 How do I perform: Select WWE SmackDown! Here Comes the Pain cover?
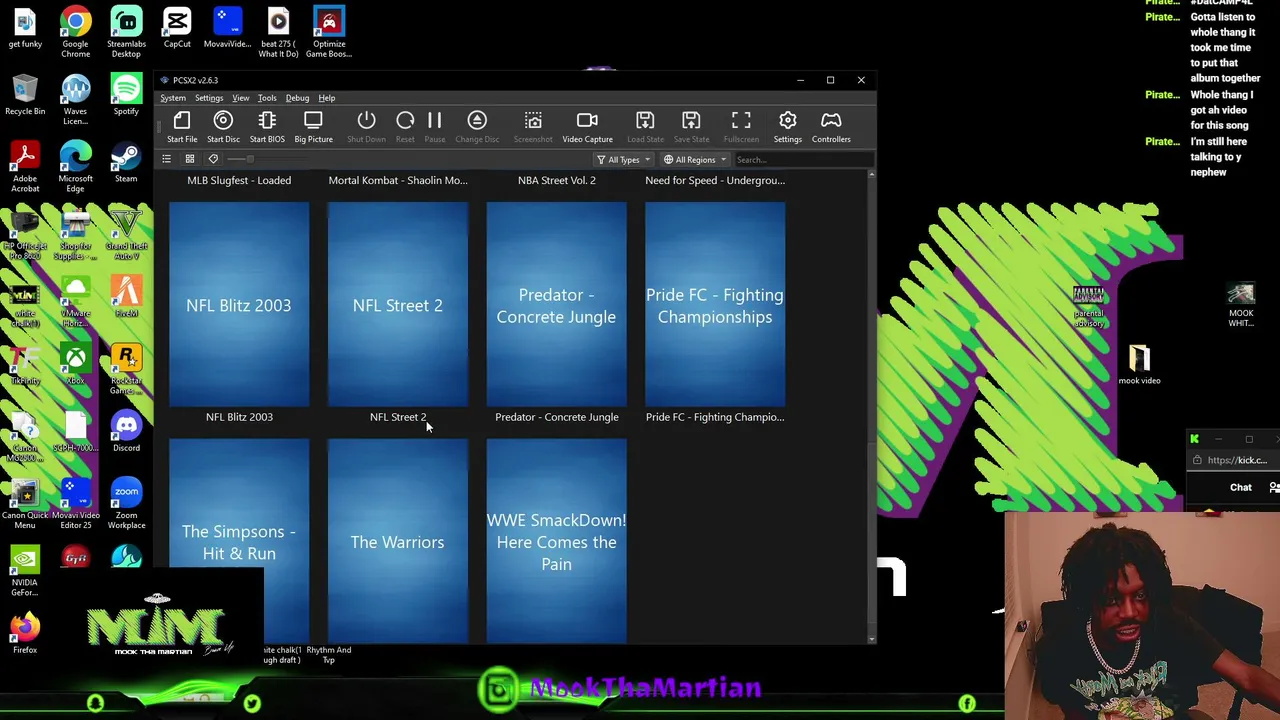(557, 540)
